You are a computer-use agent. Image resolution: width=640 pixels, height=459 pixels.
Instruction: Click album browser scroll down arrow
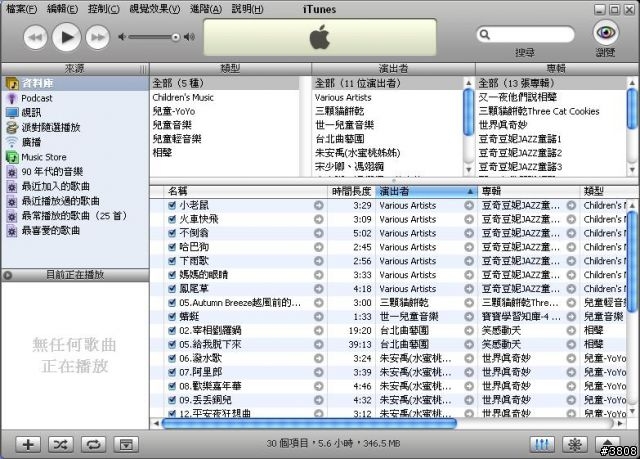pyautogui.click(x=632, y=169)
